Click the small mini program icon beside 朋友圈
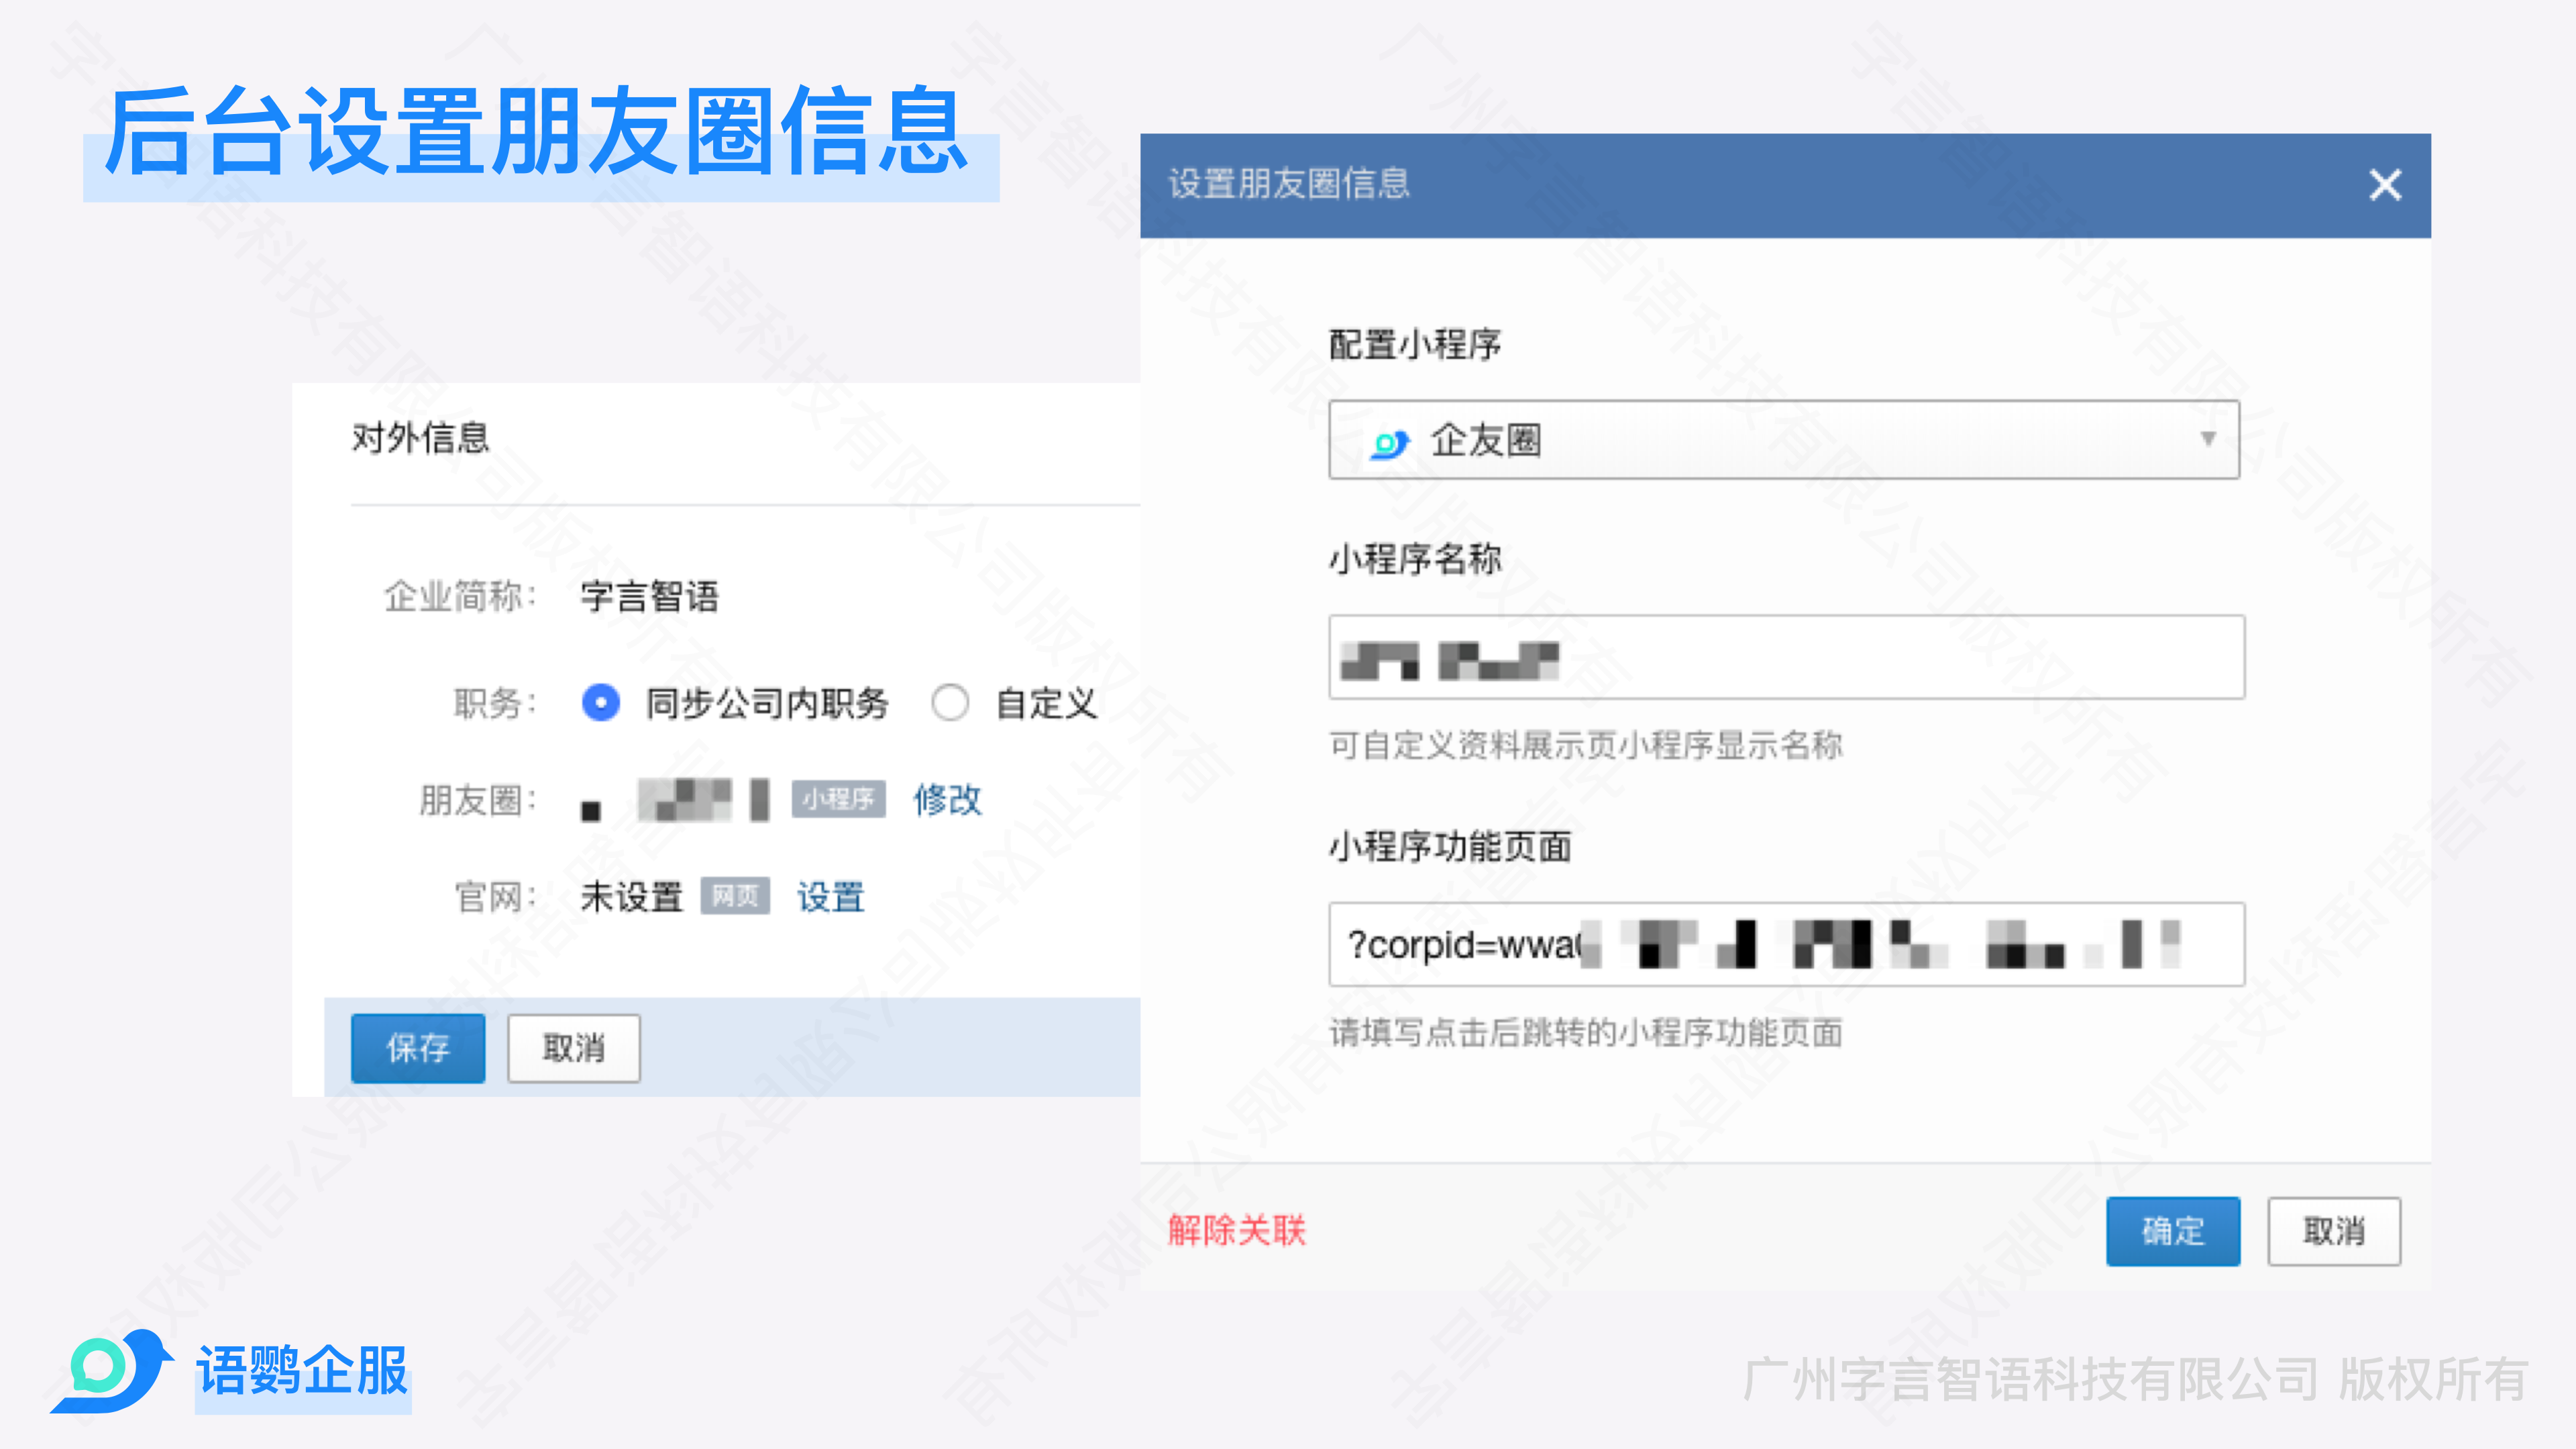Viewport: 2576px width, 1449px height. (591, 810)
